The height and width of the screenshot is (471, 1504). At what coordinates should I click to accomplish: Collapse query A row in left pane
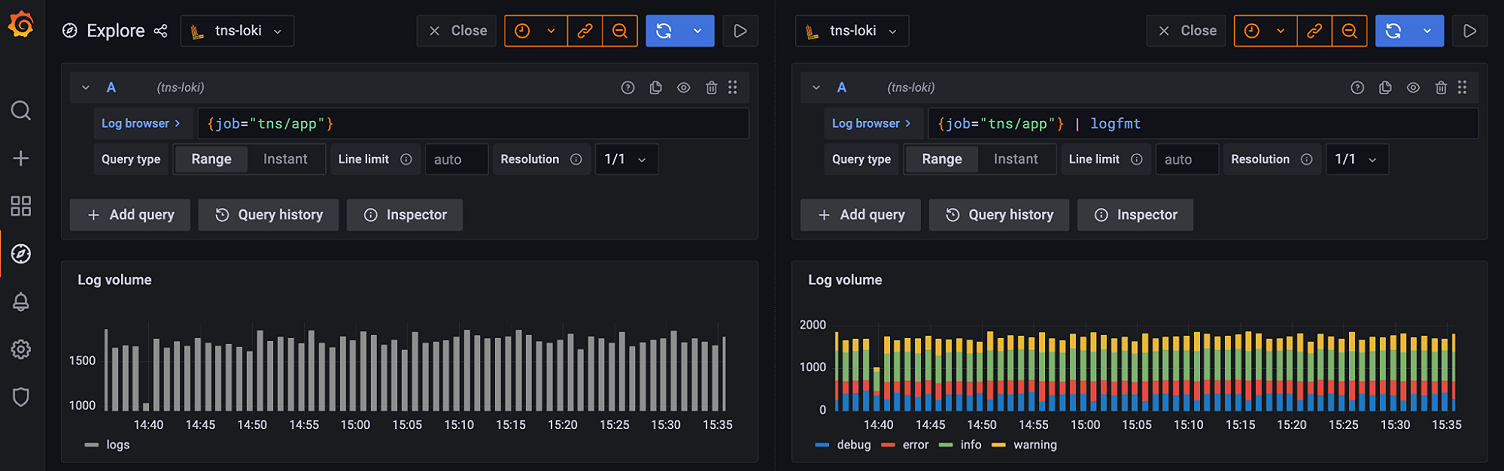pos(86,88)
